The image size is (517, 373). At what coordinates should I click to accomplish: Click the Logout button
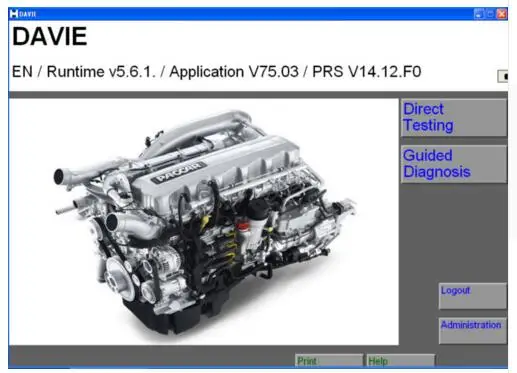(x=473, y=296)
